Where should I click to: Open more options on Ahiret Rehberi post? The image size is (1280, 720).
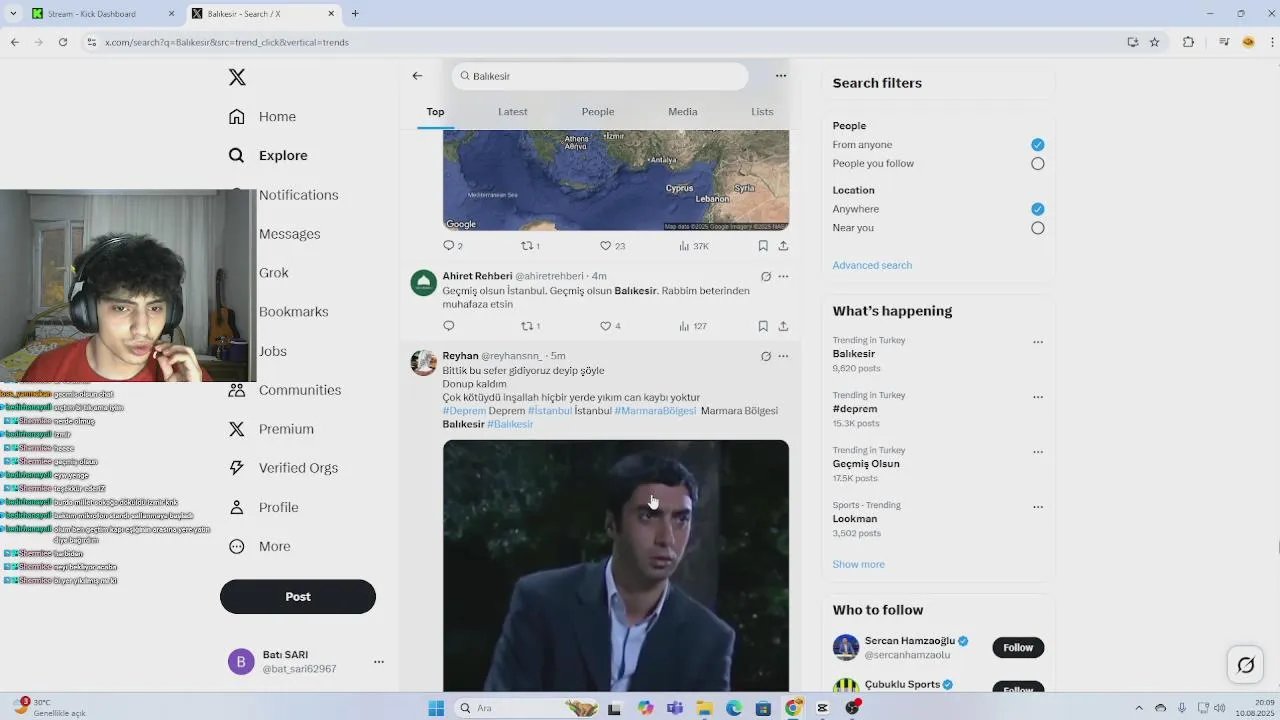pyautogui.click(x=783, y=276)
